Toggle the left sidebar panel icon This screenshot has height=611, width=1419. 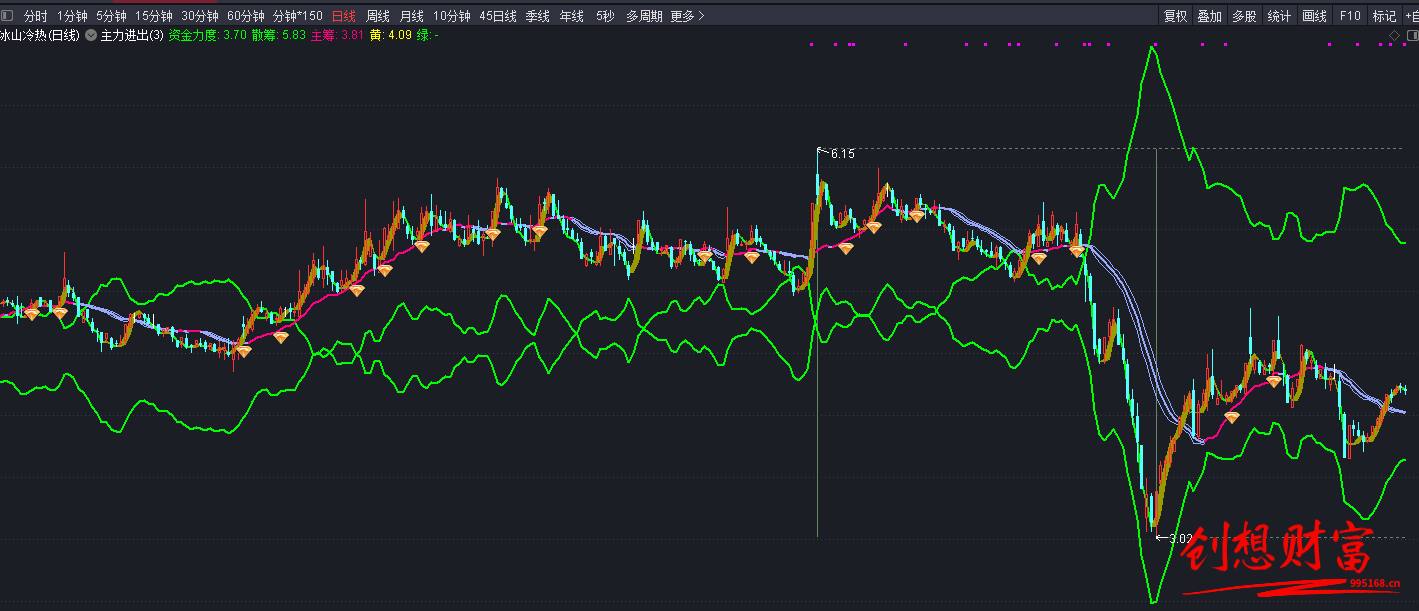click(7, 16)
